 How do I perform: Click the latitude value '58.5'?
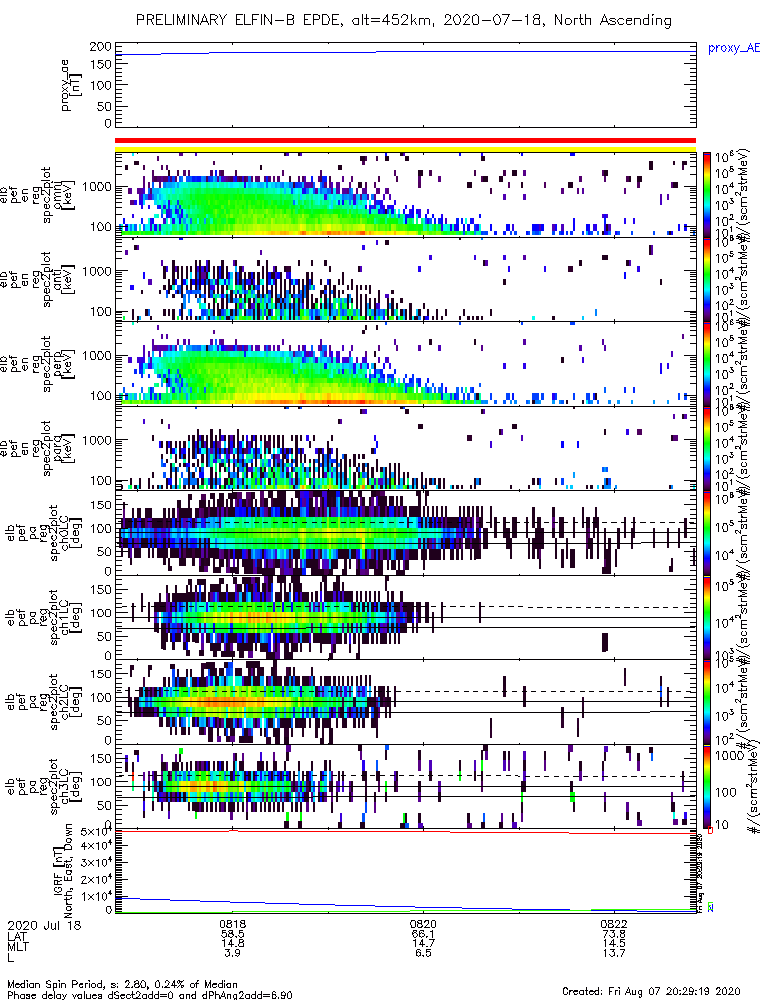pyautogui.click(x=233, y=934)
